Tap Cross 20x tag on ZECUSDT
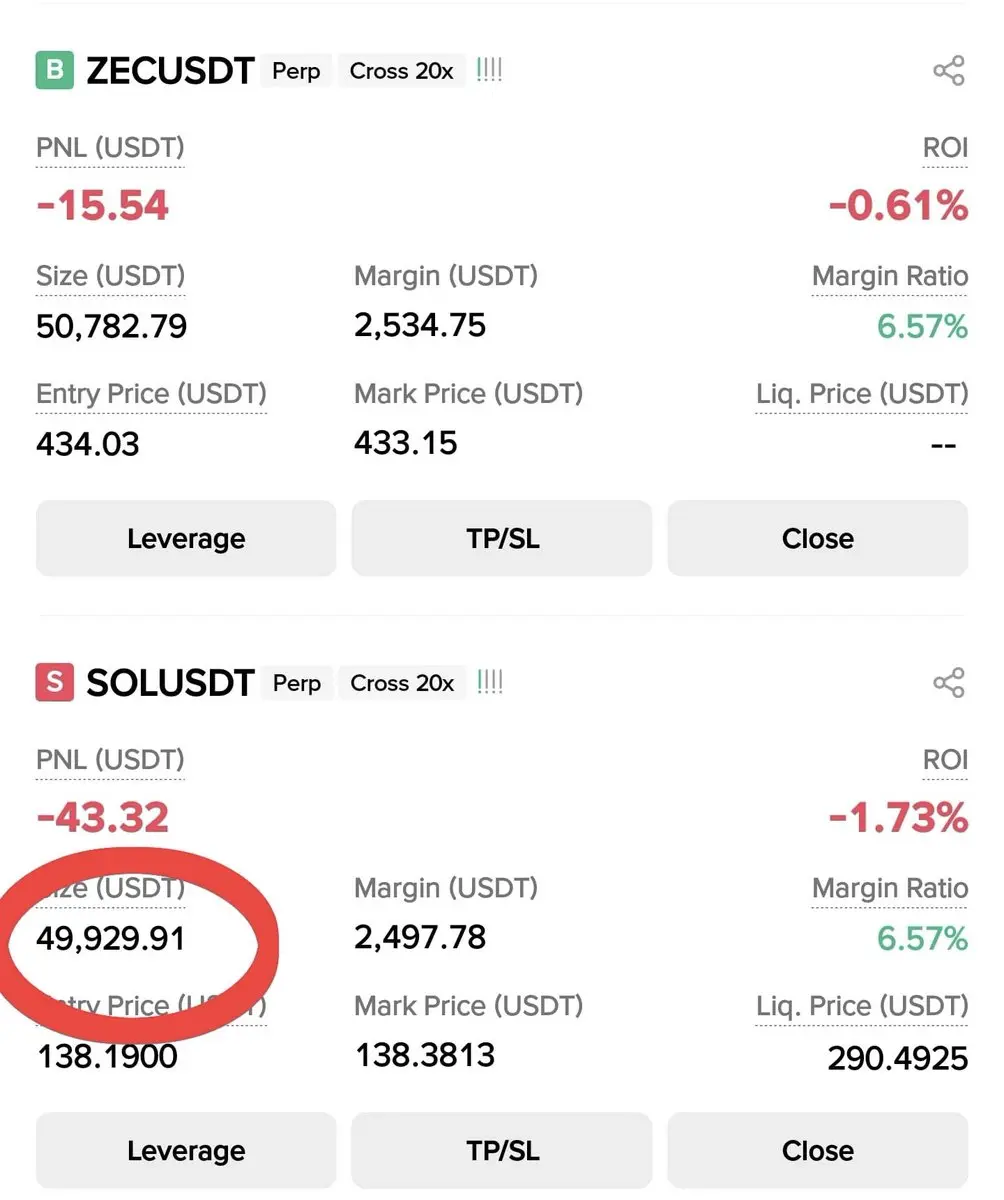1004x1200 pixels. (x=401, y=71)
